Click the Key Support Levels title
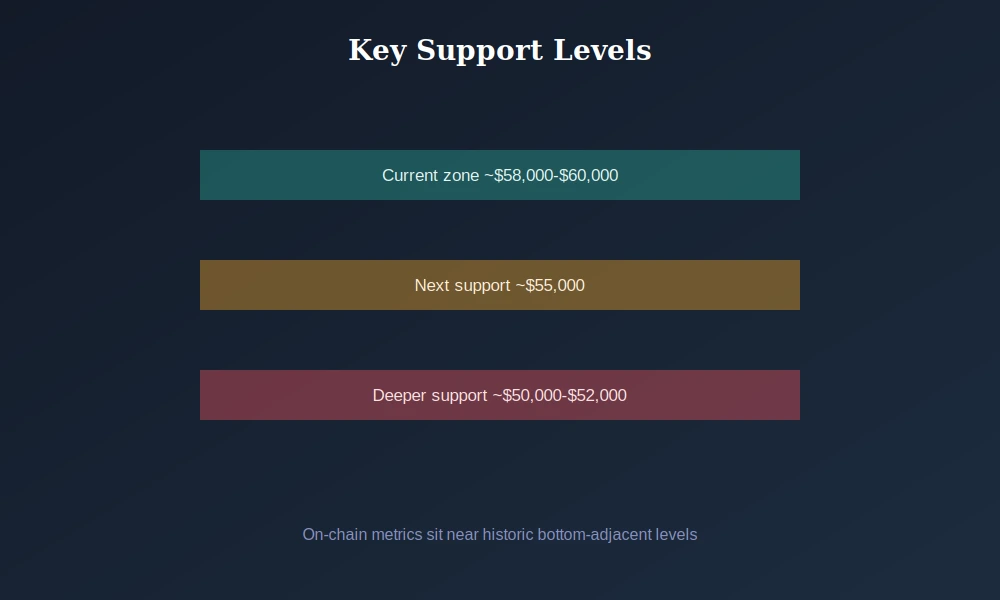This screenshot has width=1000, height=600. [499, 50]
